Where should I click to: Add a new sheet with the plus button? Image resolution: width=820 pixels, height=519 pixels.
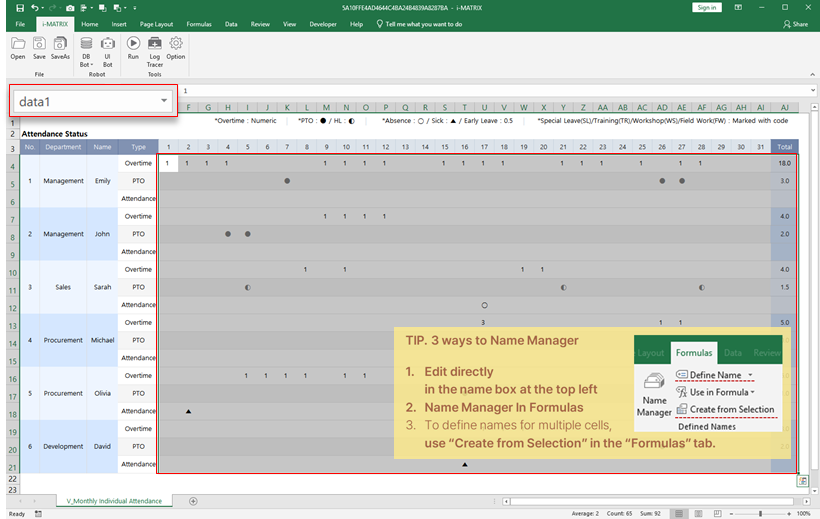193,500
